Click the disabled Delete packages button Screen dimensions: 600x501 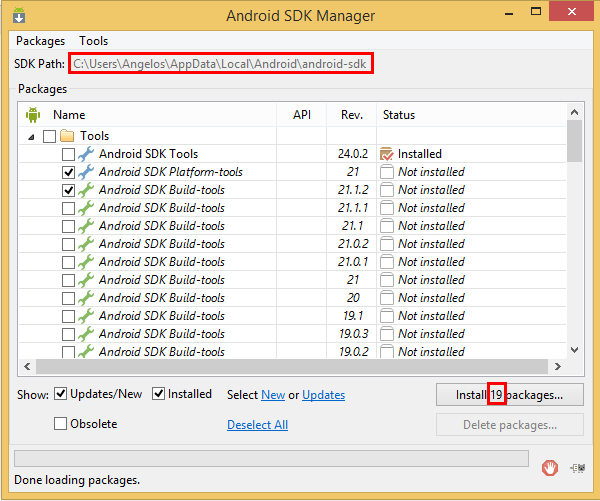[x=510, y=424]
